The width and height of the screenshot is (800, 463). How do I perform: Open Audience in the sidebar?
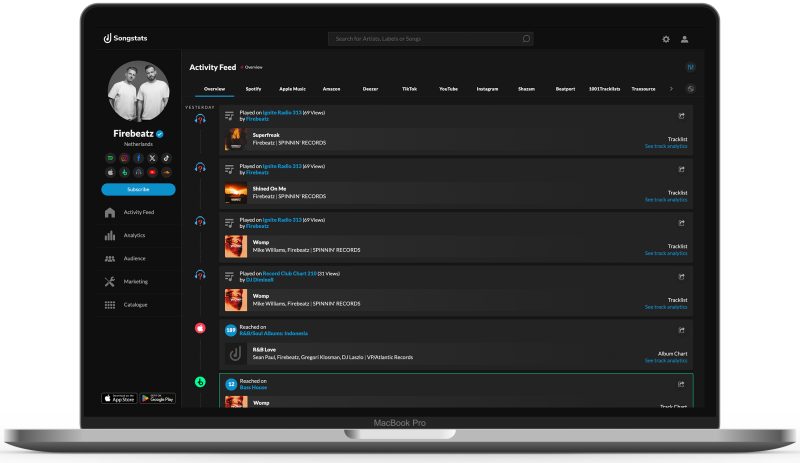[x=138, y=259]
